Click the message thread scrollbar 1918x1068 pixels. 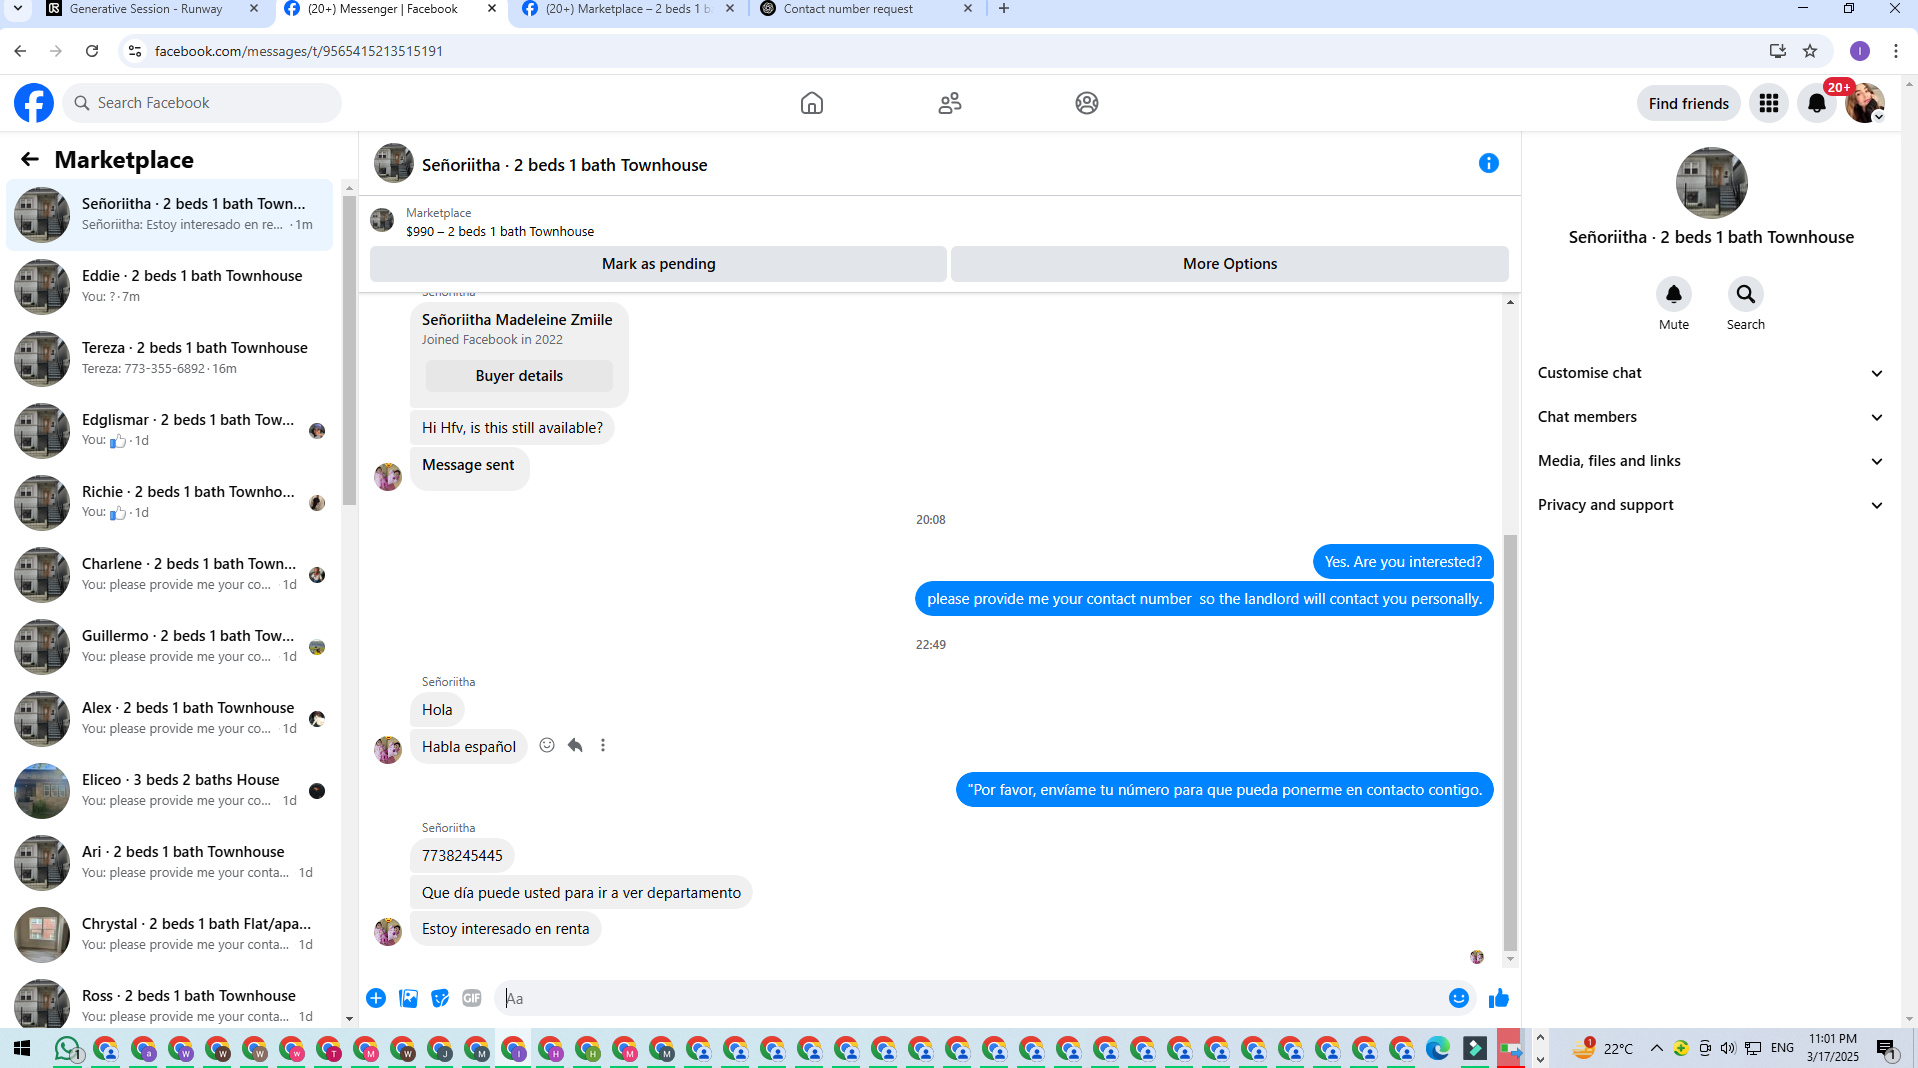(1510, 742)
